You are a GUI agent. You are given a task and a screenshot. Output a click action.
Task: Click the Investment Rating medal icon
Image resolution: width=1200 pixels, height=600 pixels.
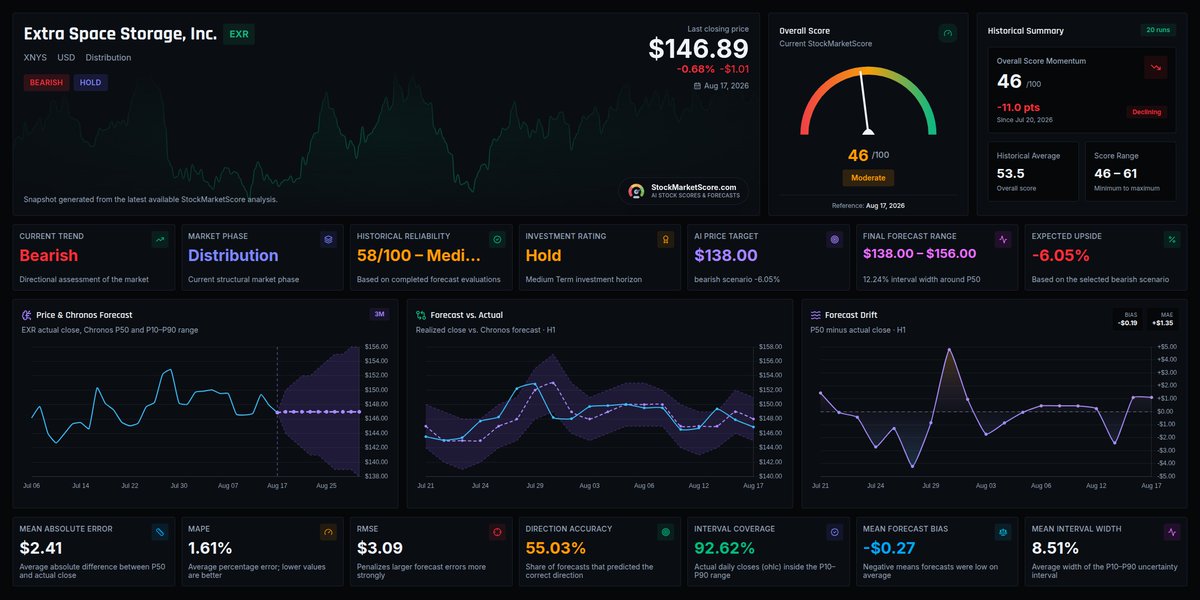tap(665, 240)
